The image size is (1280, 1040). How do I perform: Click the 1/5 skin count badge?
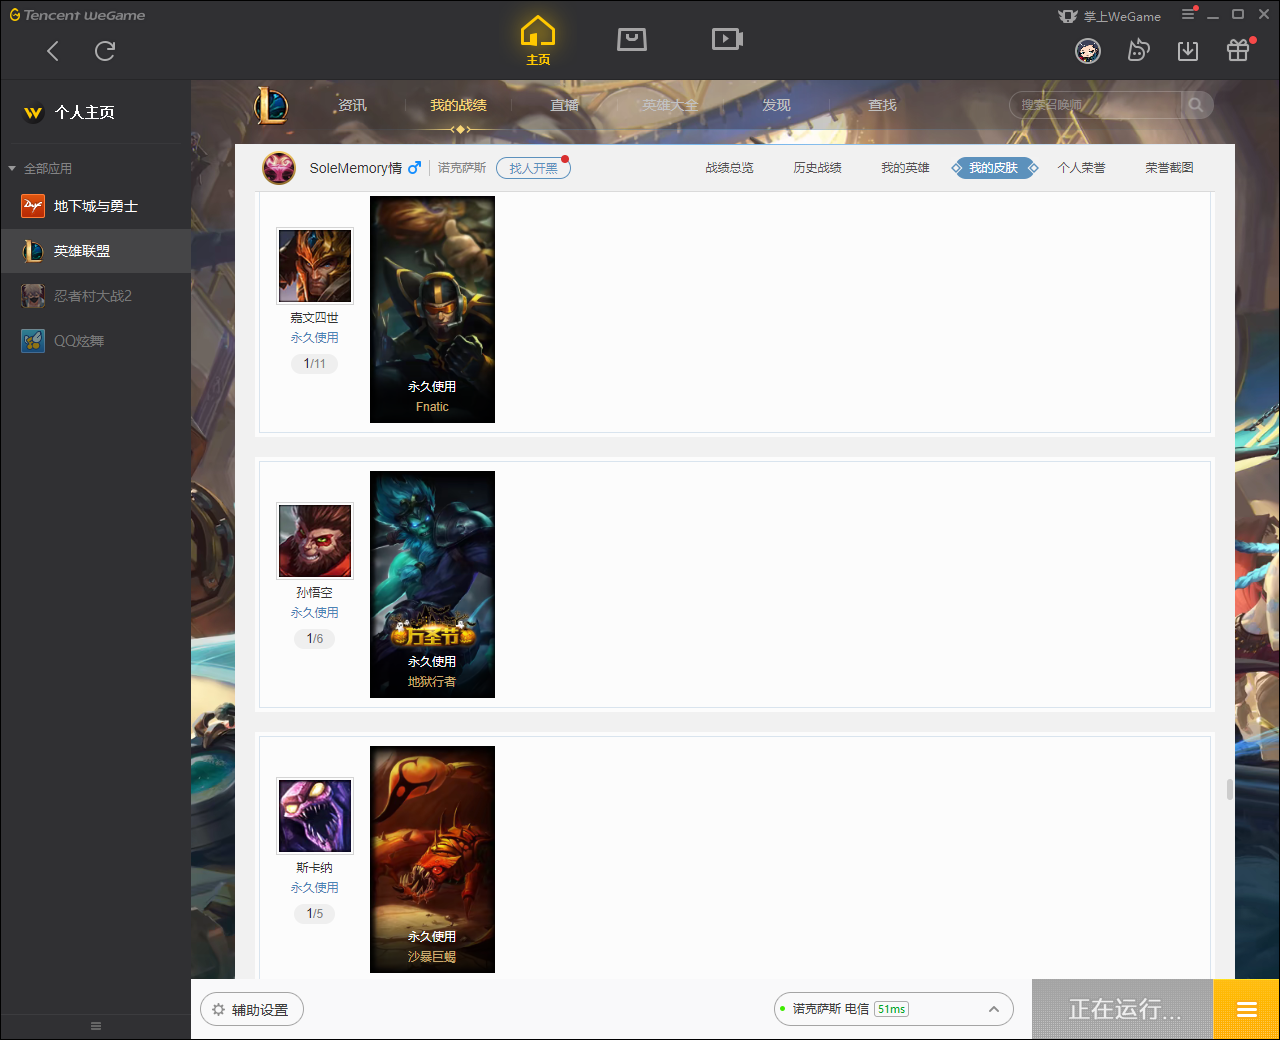315,914
